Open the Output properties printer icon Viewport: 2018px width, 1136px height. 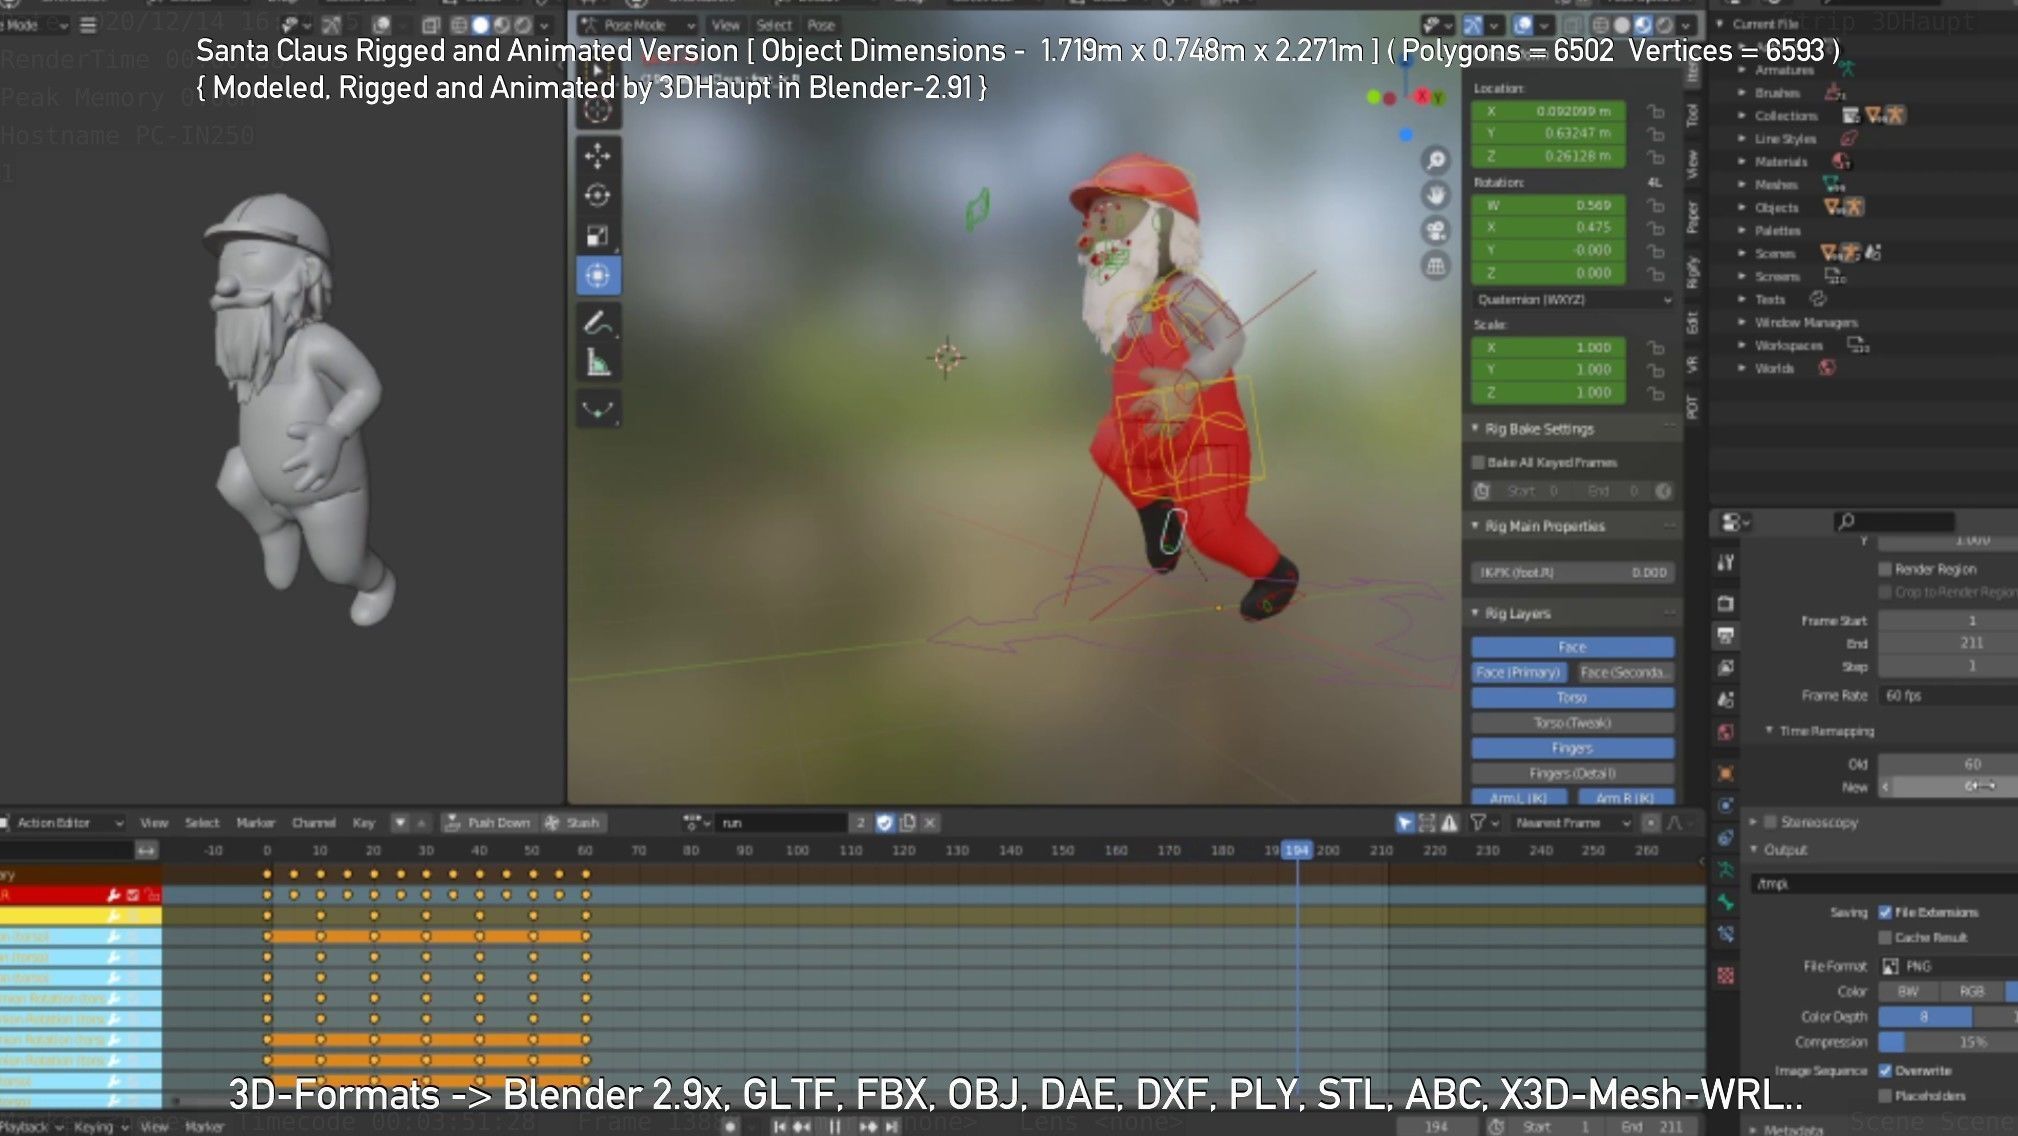(x=1726, y=636)
